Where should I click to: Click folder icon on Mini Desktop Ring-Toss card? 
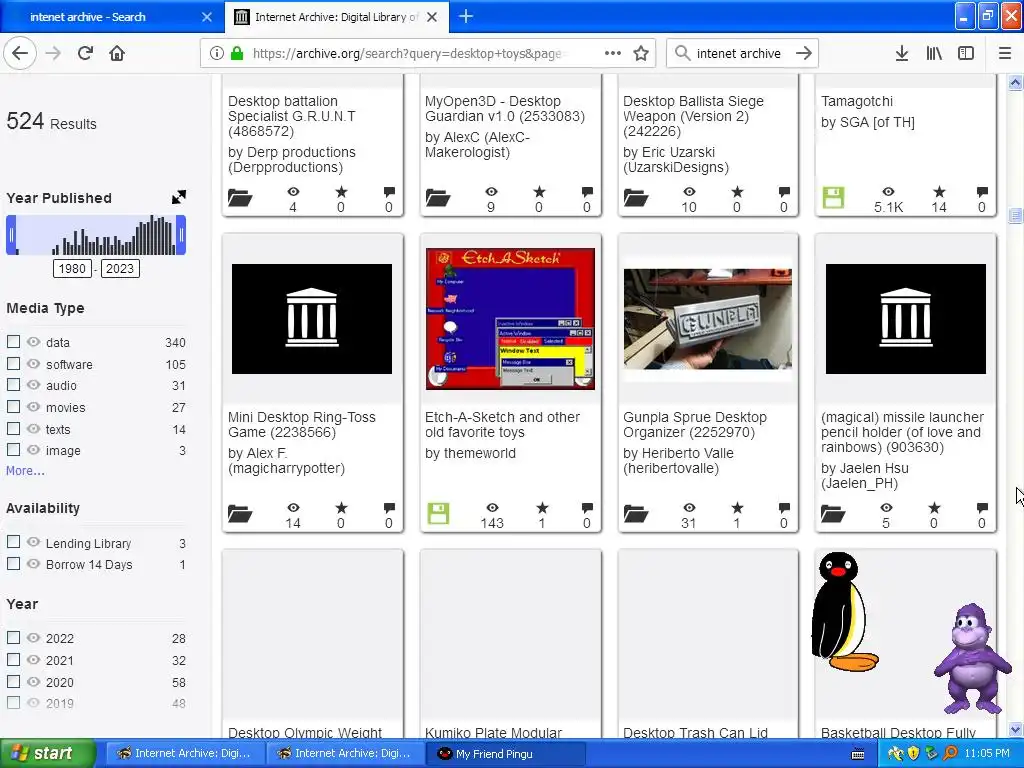240,514
